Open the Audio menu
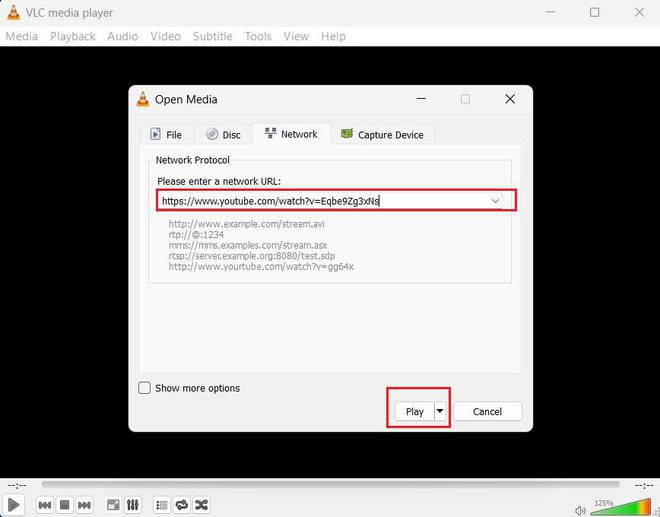Viewport: 660px width, 517px height. coord(122,36)
